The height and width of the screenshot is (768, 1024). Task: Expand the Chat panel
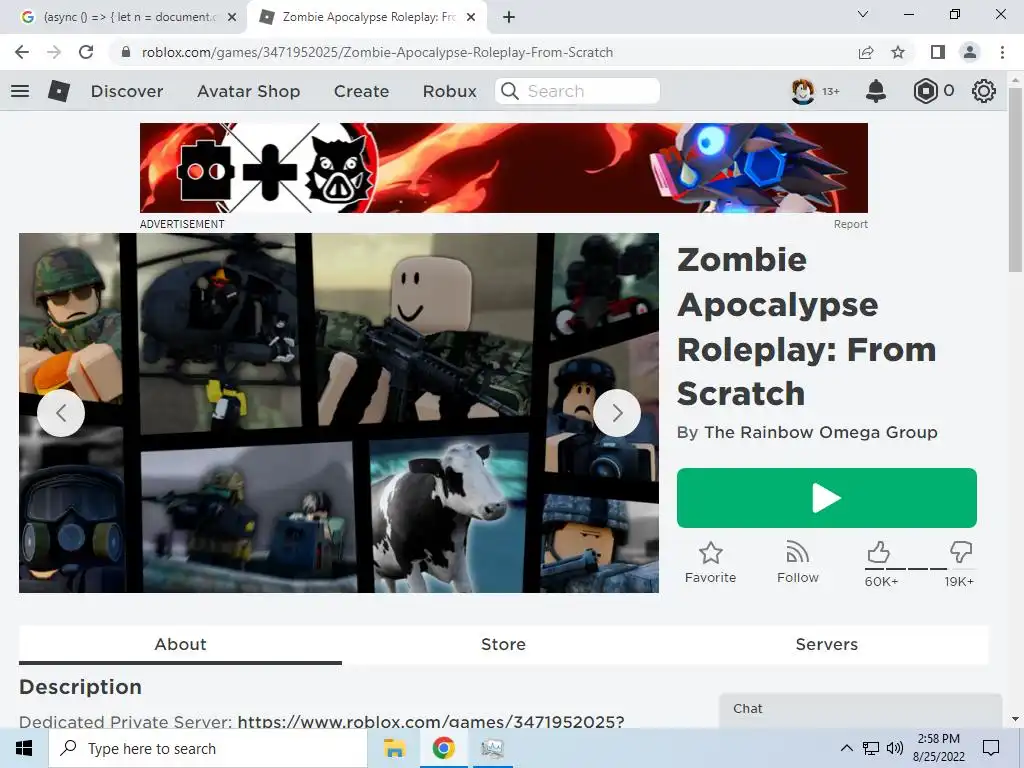[860, 709]
